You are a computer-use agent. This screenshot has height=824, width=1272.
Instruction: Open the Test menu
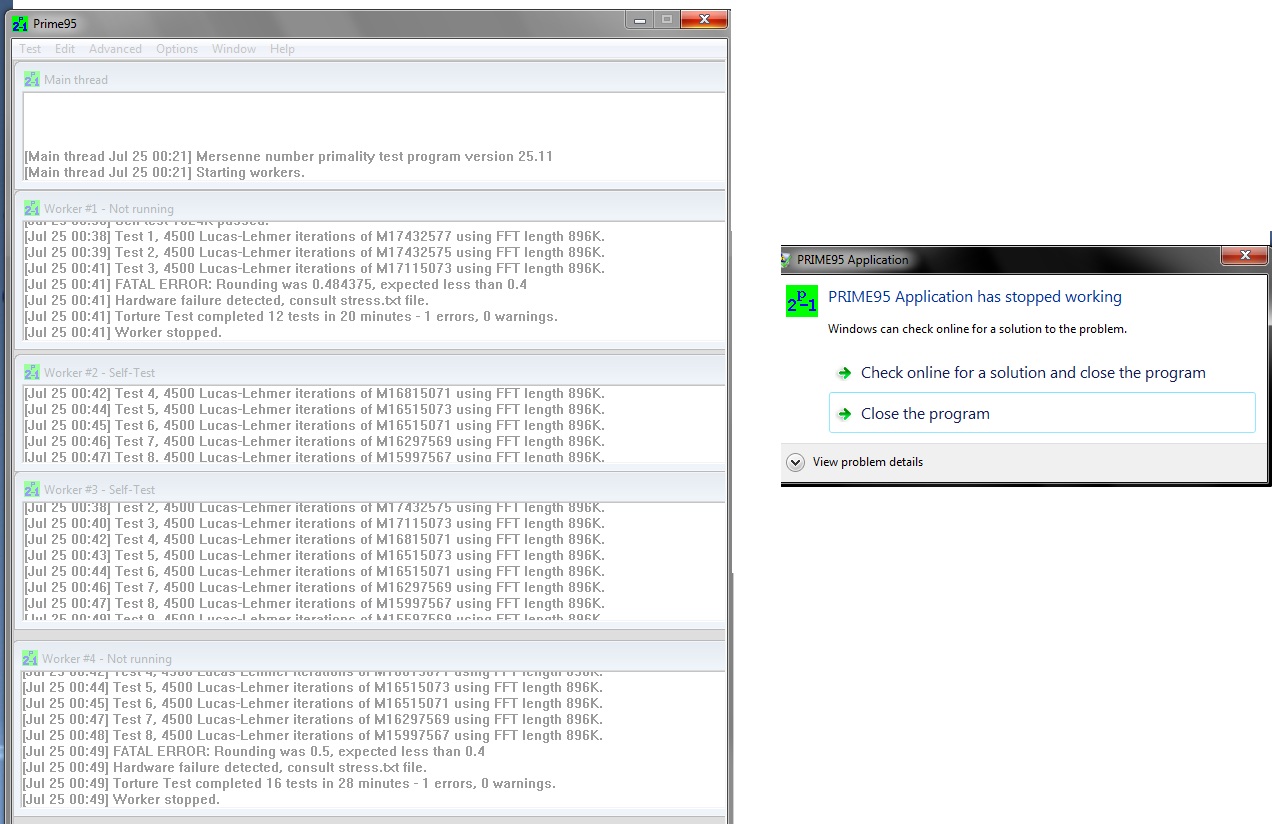(x=31, y=49)
